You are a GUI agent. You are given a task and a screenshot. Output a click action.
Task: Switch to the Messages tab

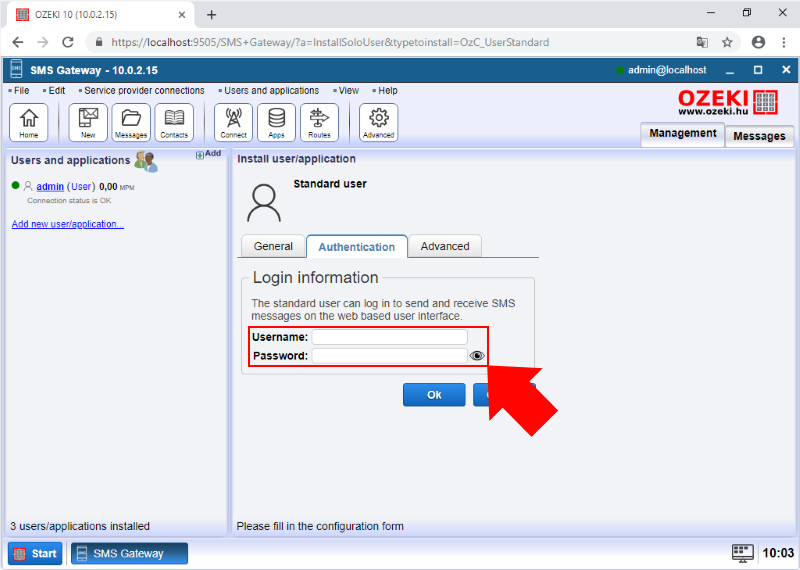(x=759, y=136)
